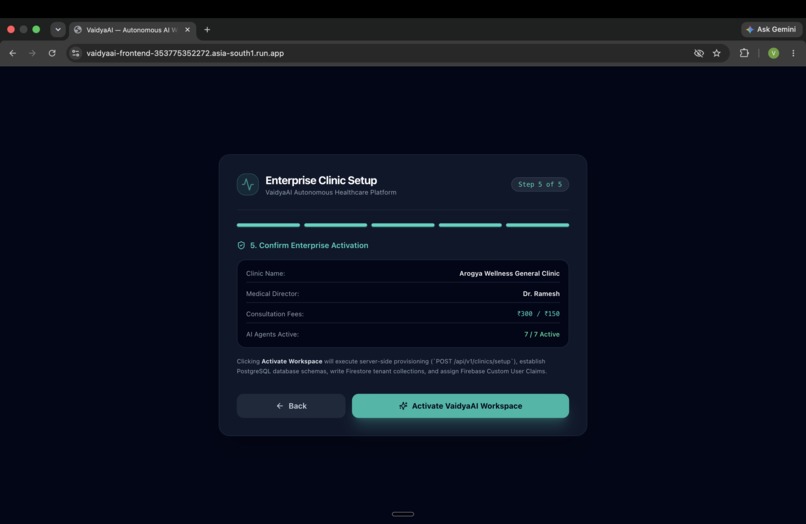Click the Dr. Ramesh value
The width and height of the screenshot is (806, 524).
541,294
